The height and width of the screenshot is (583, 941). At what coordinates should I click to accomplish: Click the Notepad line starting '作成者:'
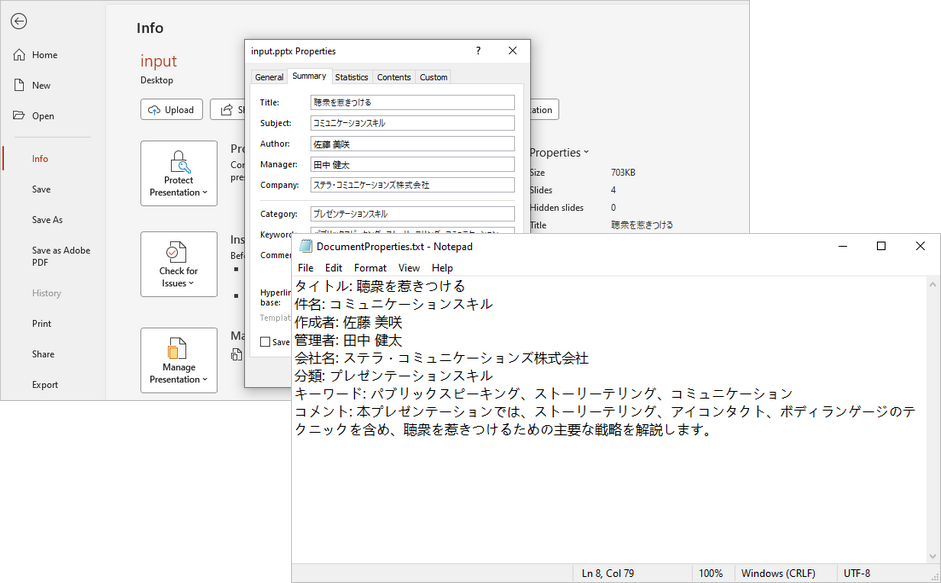pyautogui.click(x=348, y=322)
